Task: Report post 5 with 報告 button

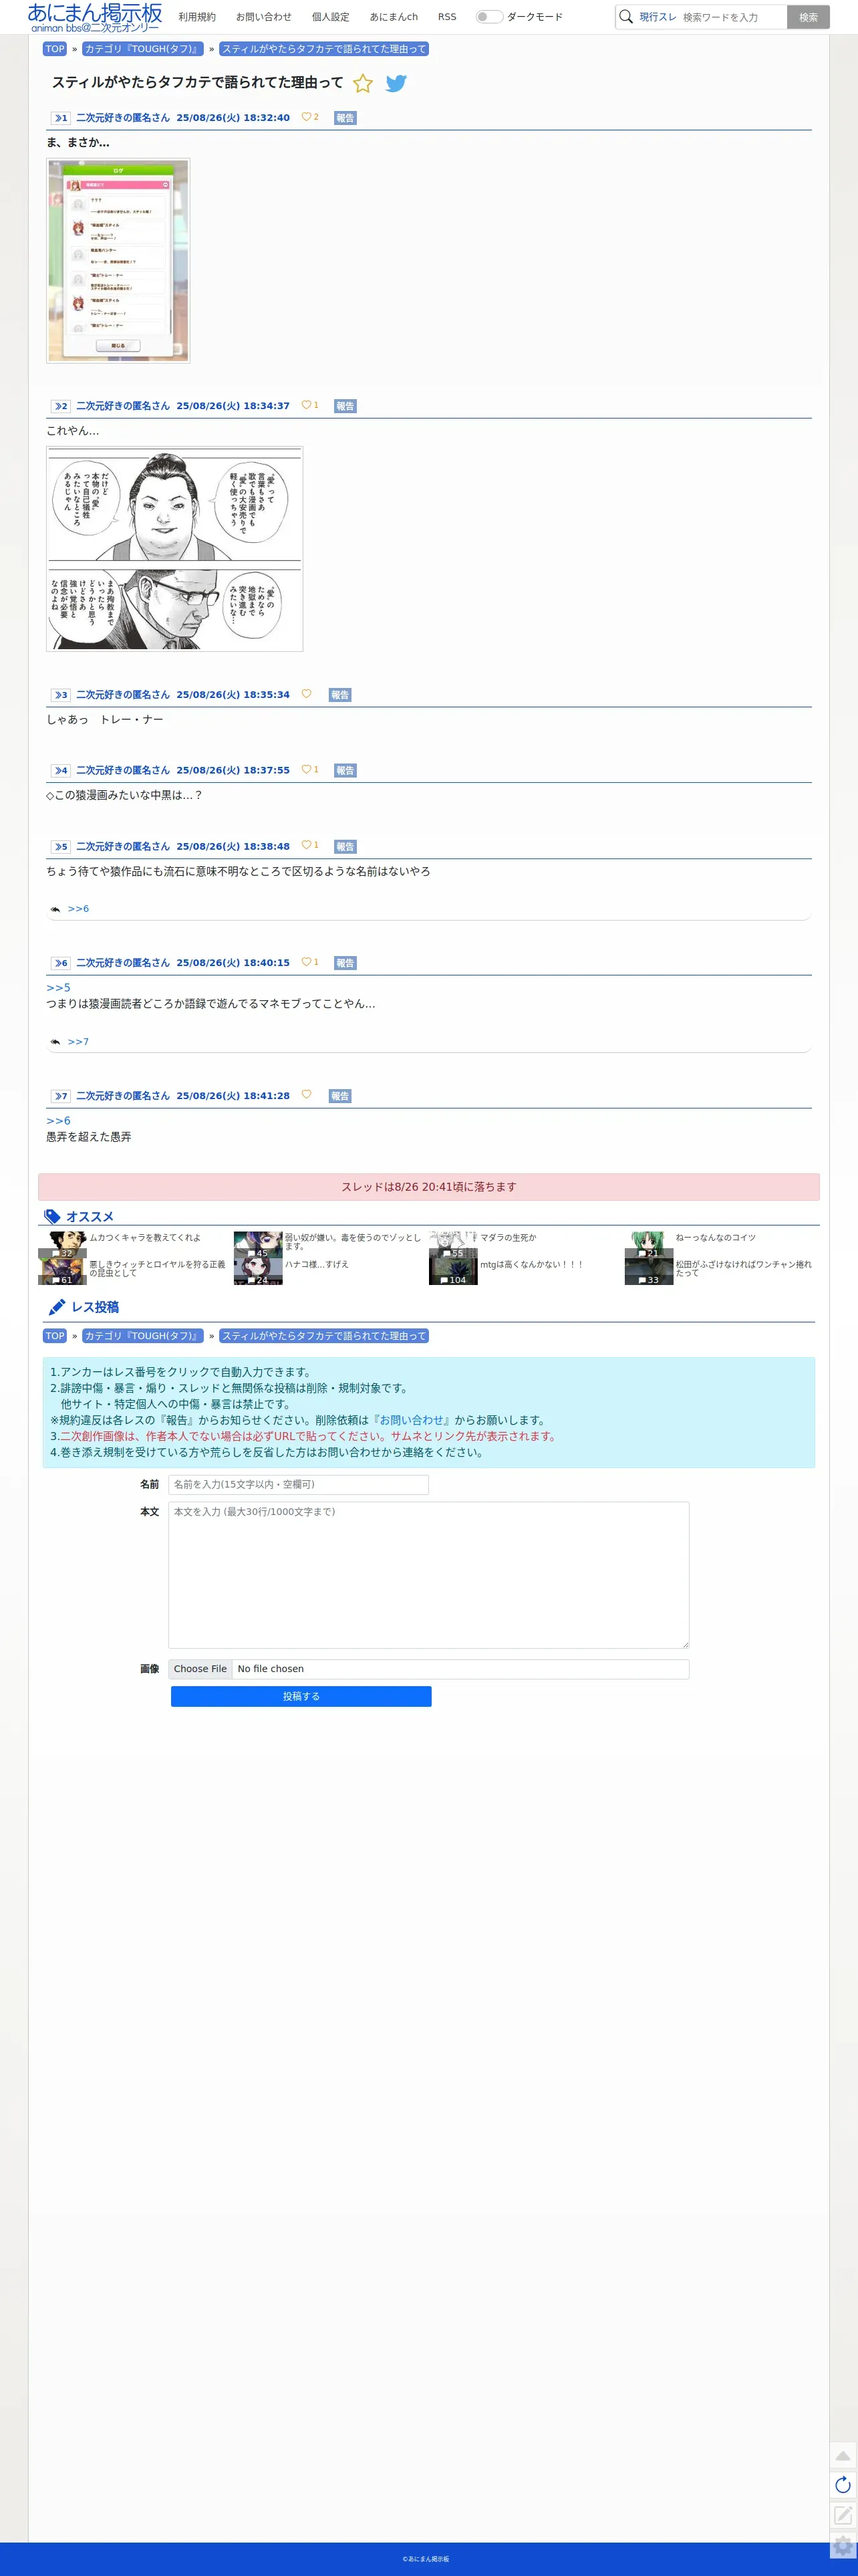Action: 345,847
